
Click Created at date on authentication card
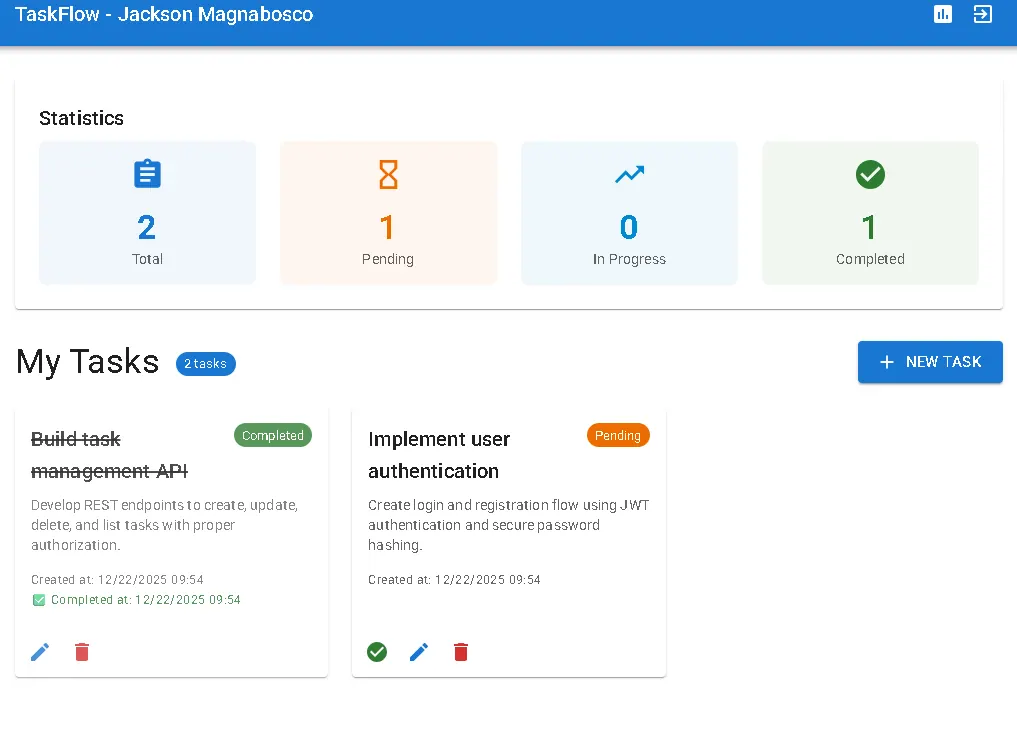(454, 579)
